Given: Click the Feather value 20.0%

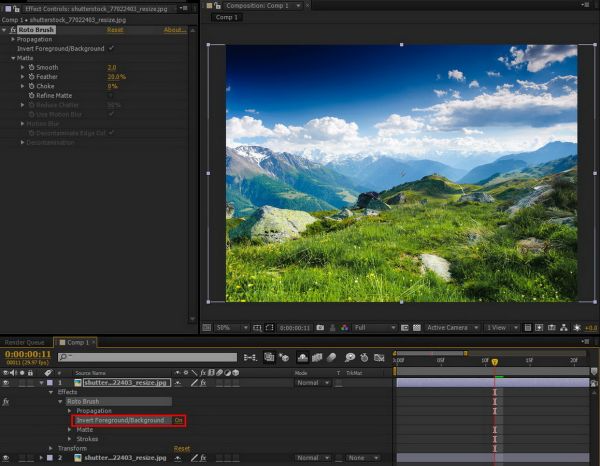Looking at the screenshot, I should (x=116, y=77).
